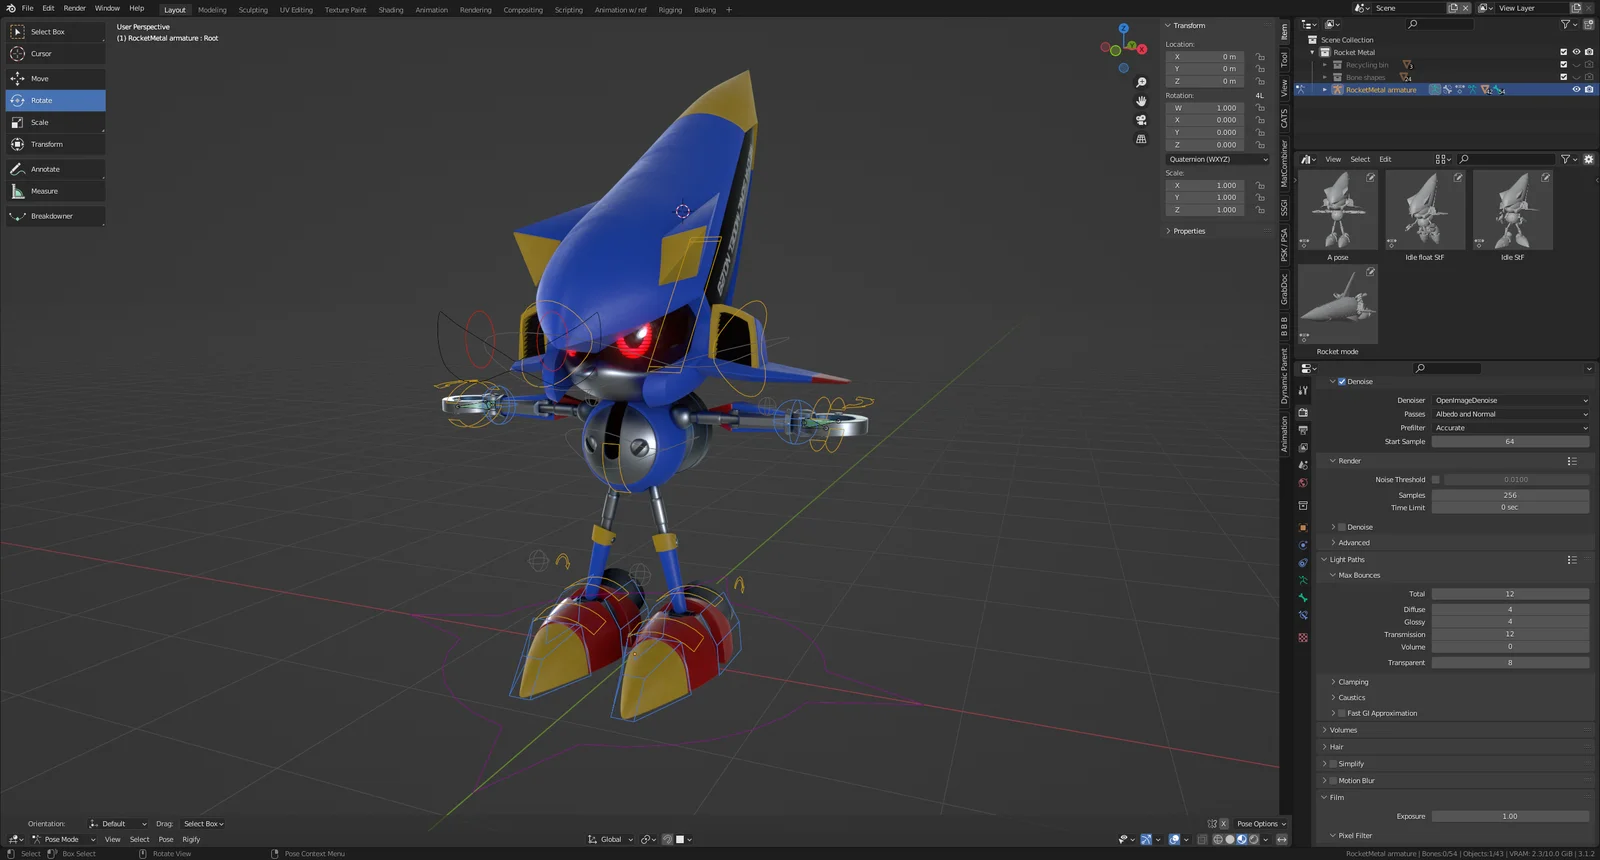Switch perspective/orthographic grid icon
The image size is (1600, 860).
coord(1141,139)
